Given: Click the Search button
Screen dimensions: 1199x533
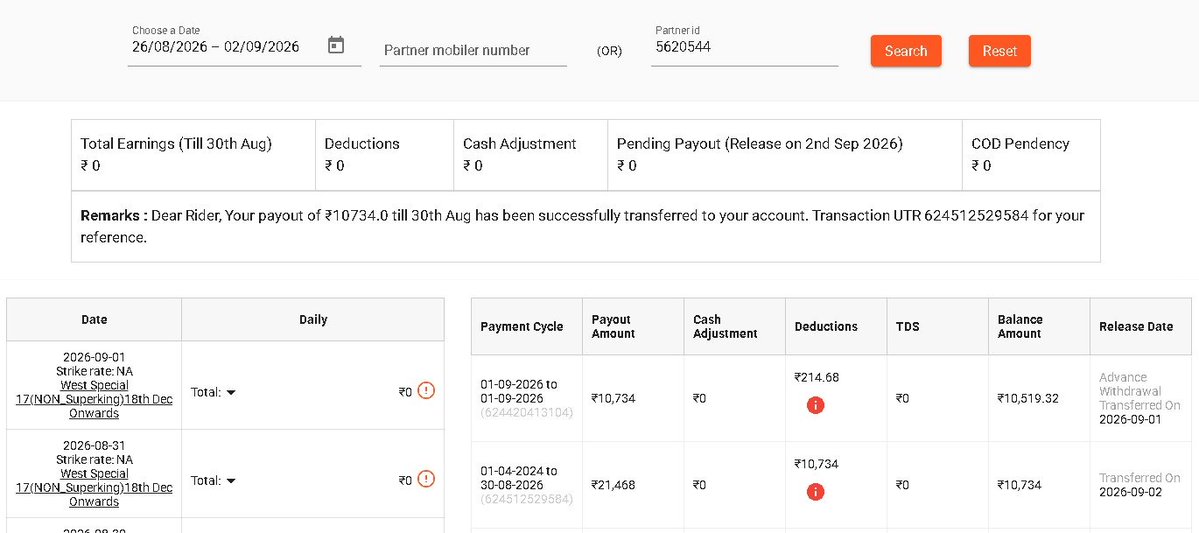Looking at the screenshot, I should (x=905, y=51).
